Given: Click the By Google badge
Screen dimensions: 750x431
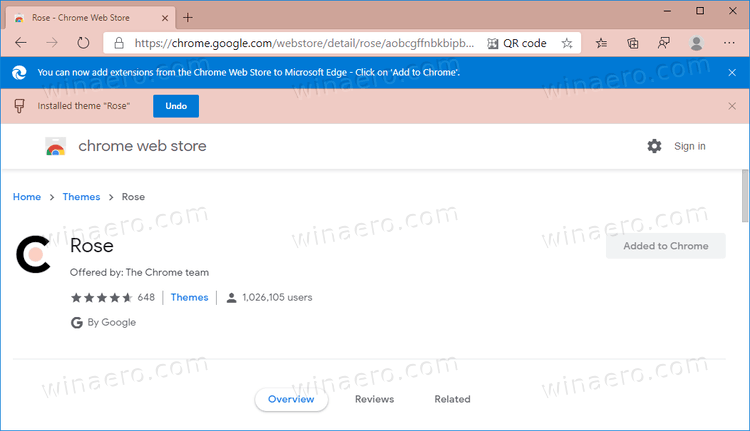Looking at the screenshot, I should pos(103,322).
